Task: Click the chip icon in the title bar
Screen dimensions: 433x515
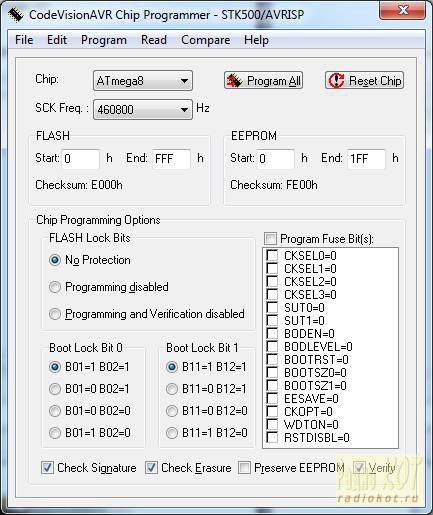Action: 15,14
